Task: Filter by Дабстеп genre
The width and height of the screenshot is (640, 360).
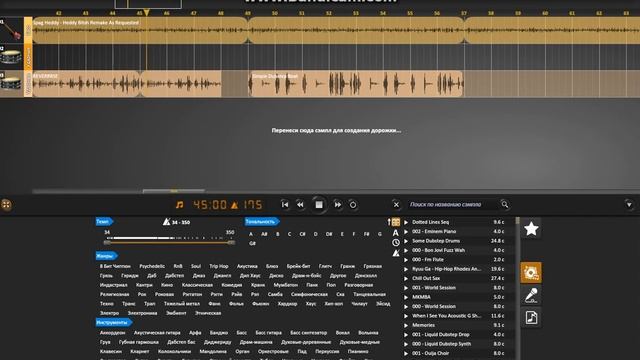Action: (174, 276)
